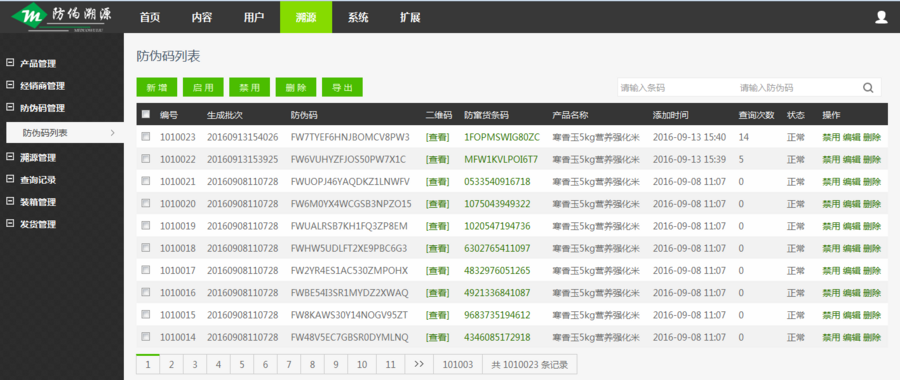The height and width of the screenshot is (380, 900).
Task: Click the 删除 green toolbar button
Action: (296, 87)
